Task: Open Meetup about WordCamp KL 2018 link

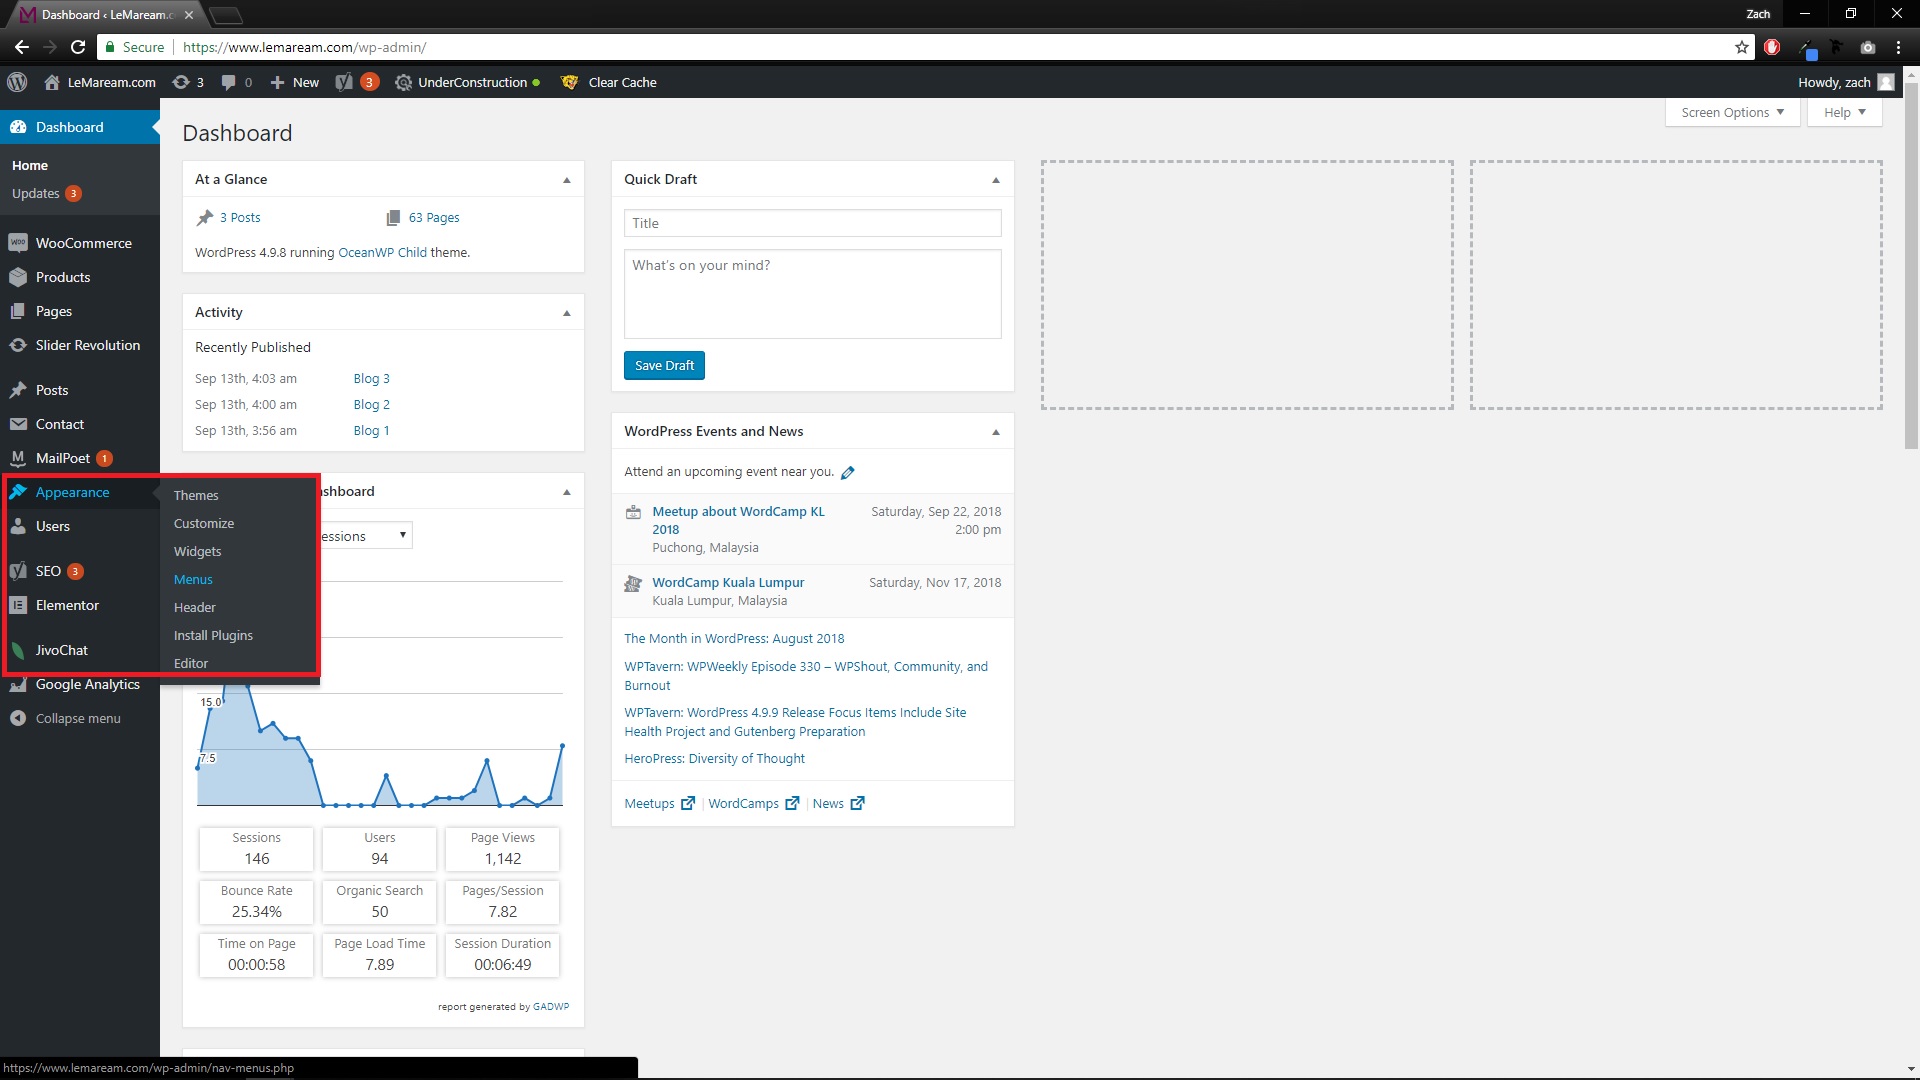Action: [738, 520]
